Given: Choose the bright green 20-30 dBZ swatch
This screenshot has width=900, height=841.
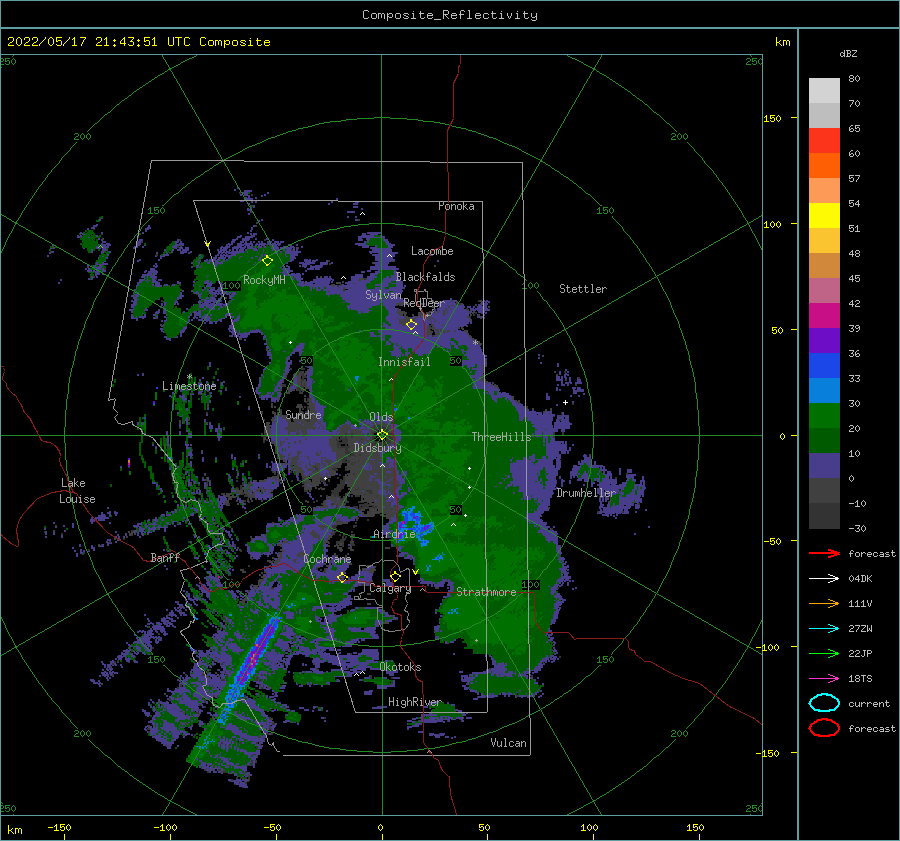Looking at the screenshot, I should [824, 416].
